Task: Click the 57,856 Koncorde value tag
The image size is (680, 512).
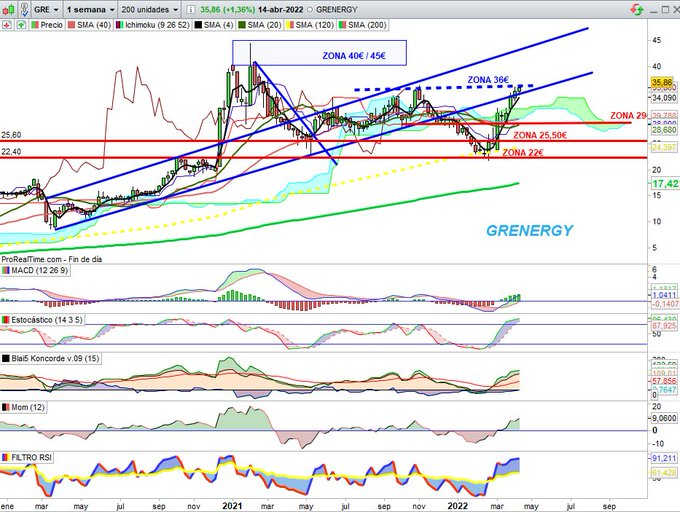Action: point(664,381)
